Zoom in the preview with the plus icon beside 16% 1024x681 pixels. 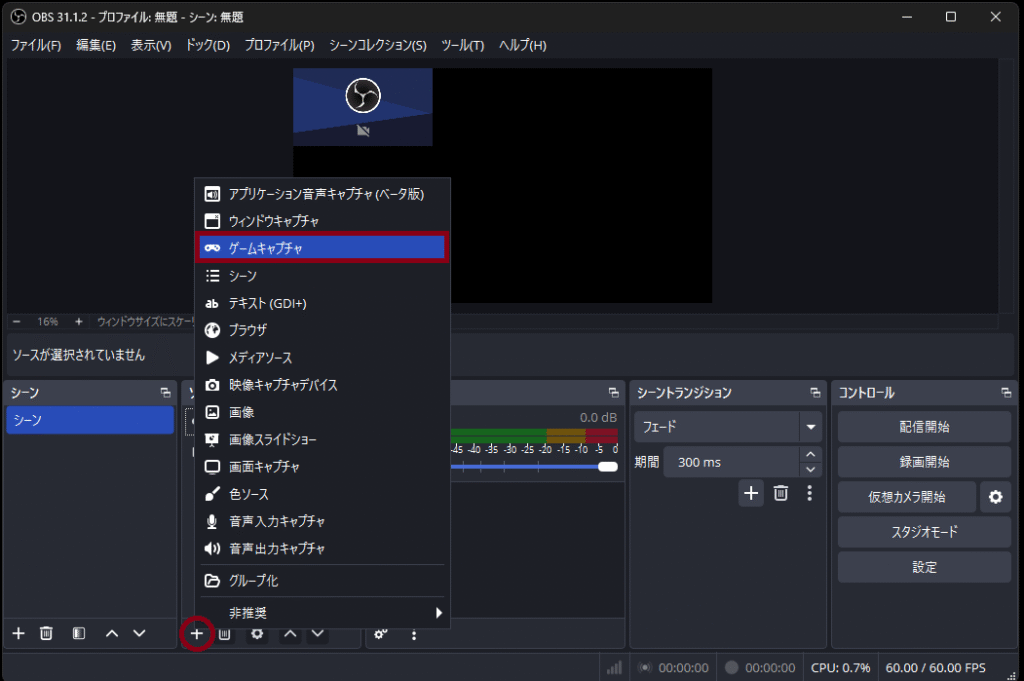point(78,321)
